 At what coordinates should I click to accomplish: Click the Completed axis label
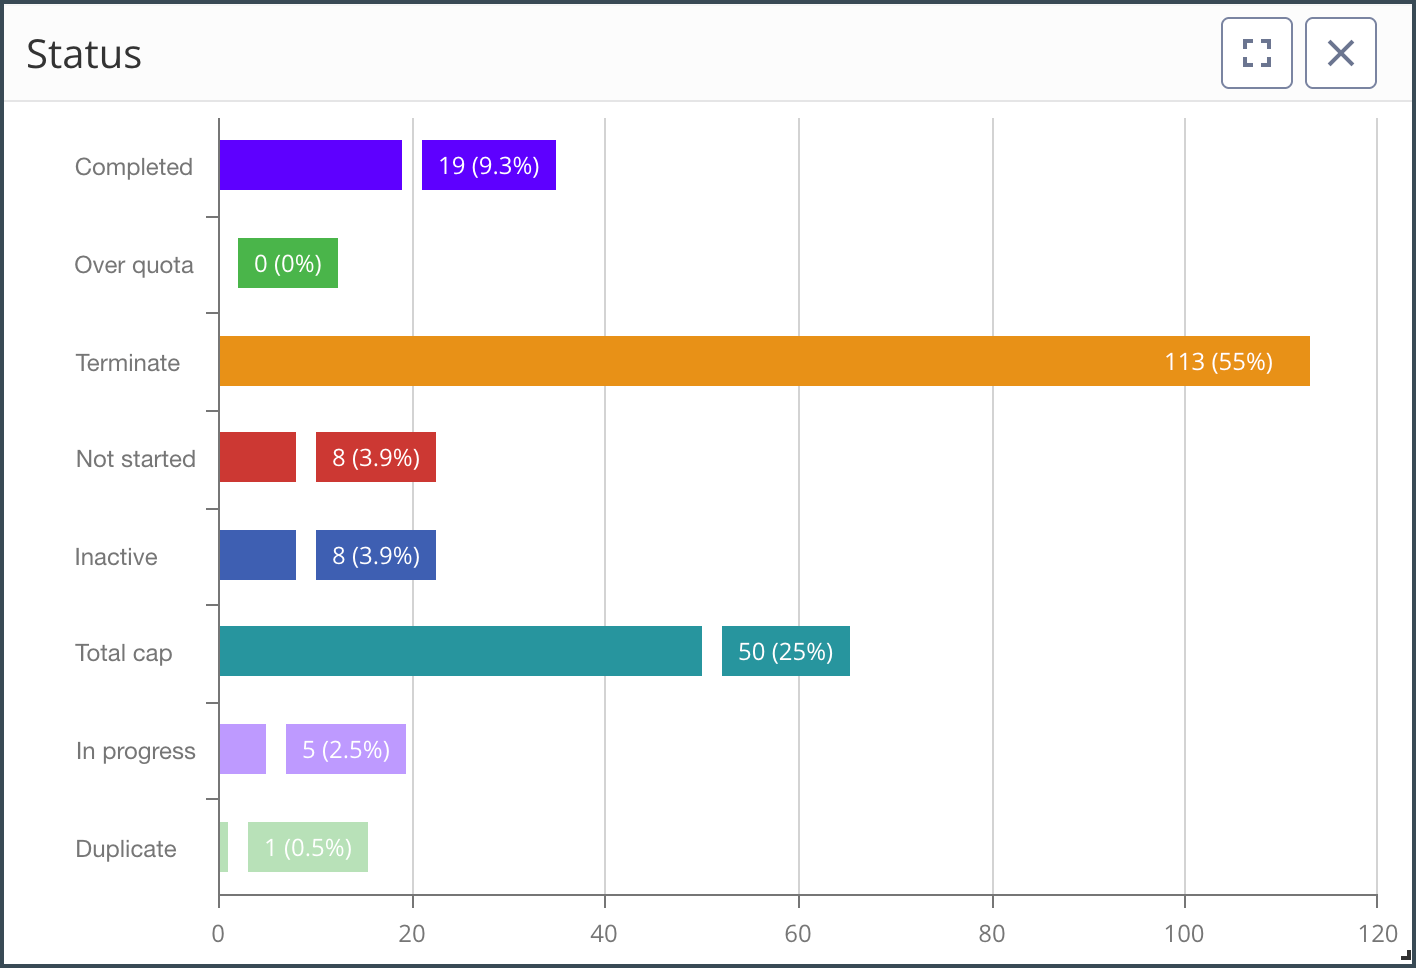tap(134, 167)
